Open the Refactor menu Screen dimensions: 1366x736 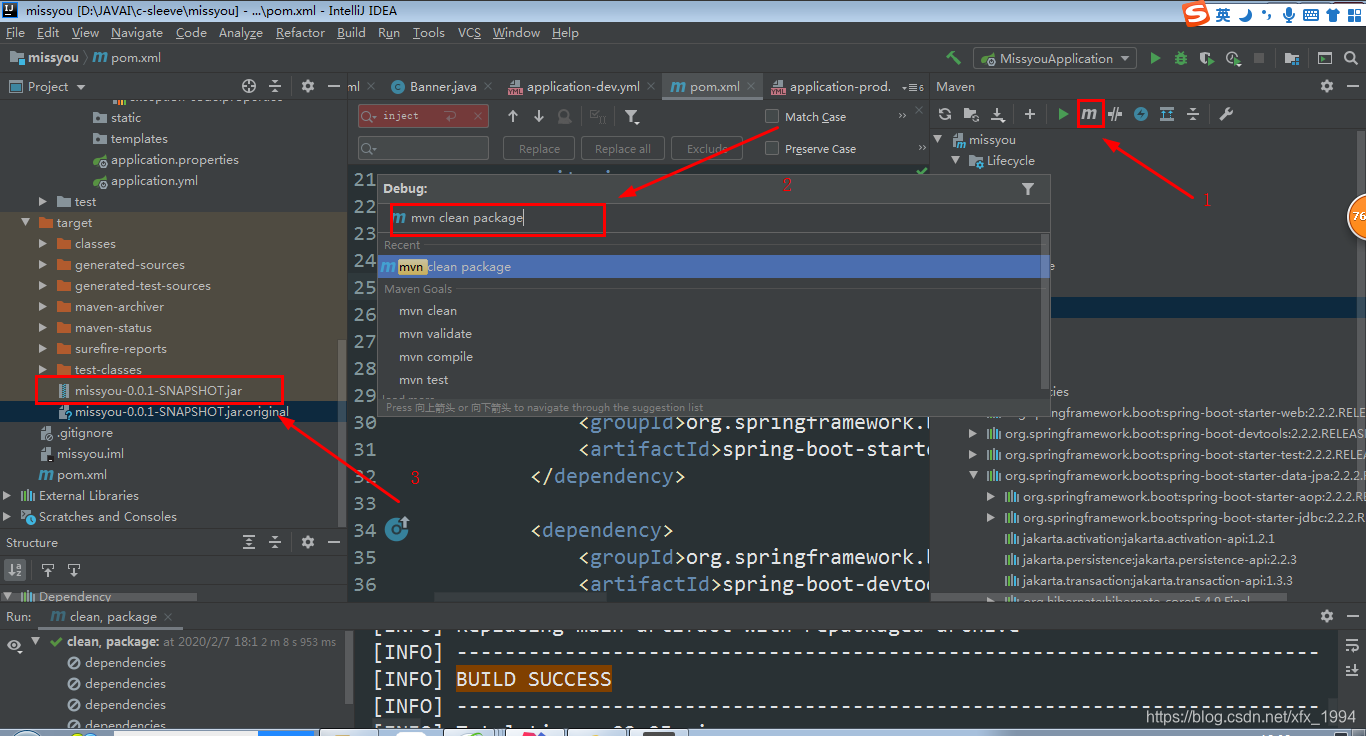tap(300, 32)
